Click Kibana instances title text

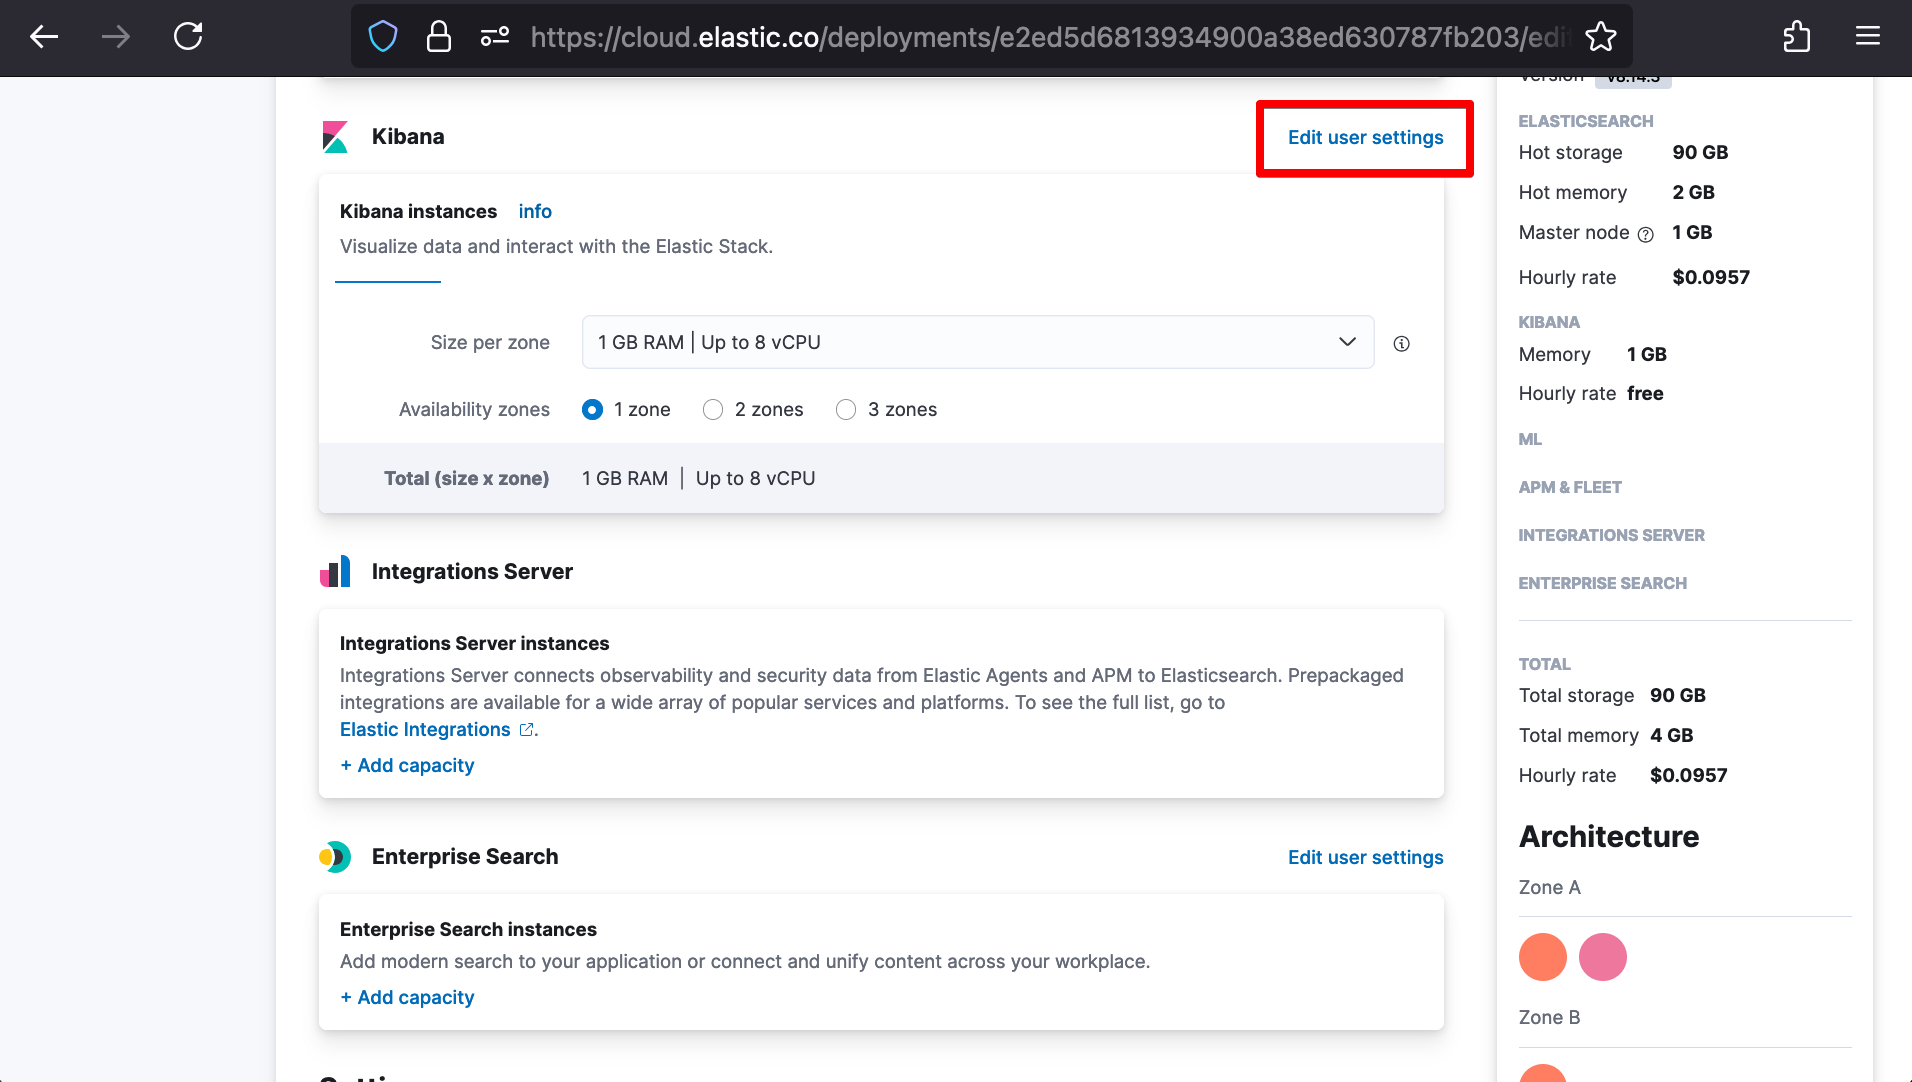point(418,212)
